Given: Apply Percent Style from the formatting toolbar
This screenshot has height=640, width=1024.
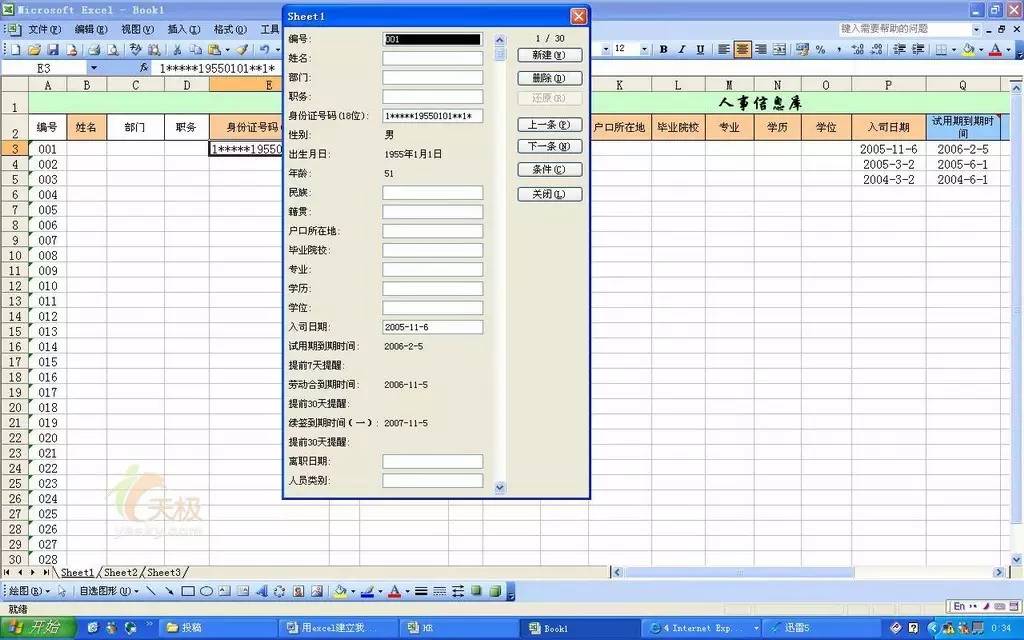Looking at the screenshot, I should click(821, 48).
